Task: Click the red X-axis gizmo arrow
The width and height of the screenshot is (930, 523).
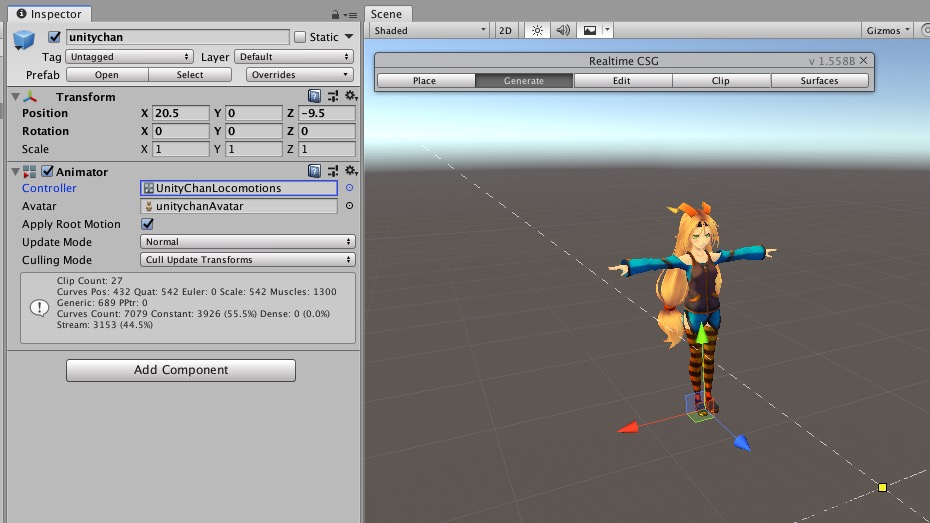Action: click(628, 427)
